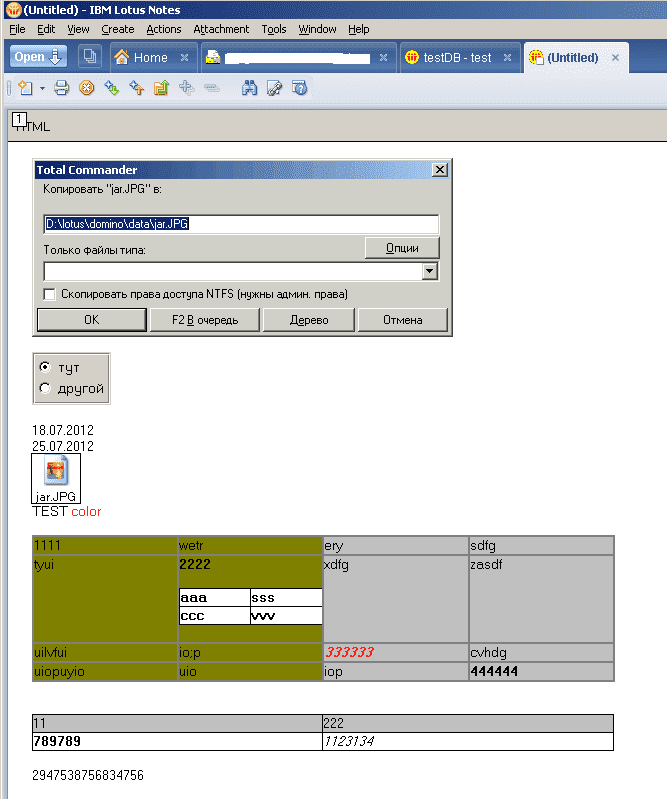
Task: Select the 'тут' radio button
Action: [44, 368]
